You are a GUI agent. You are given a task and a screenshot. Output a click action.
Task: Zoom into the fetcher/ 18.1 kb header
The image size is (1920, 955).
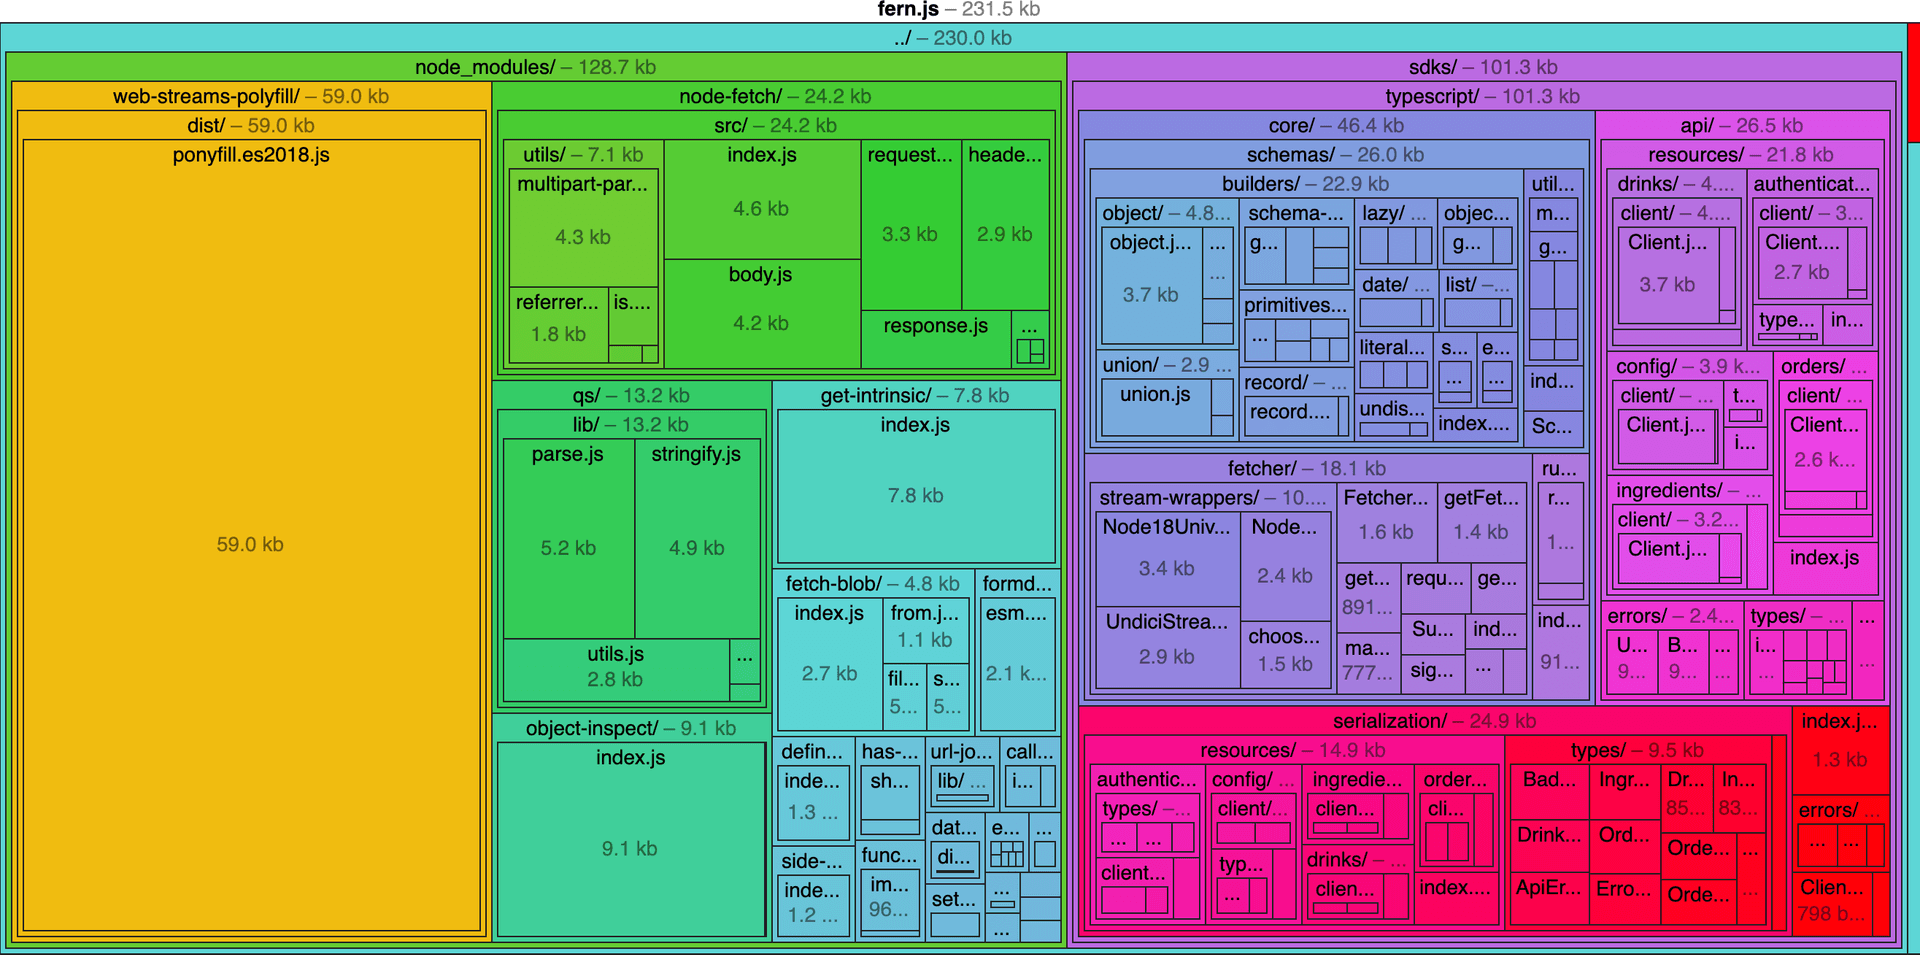[x=1306, y=468]
